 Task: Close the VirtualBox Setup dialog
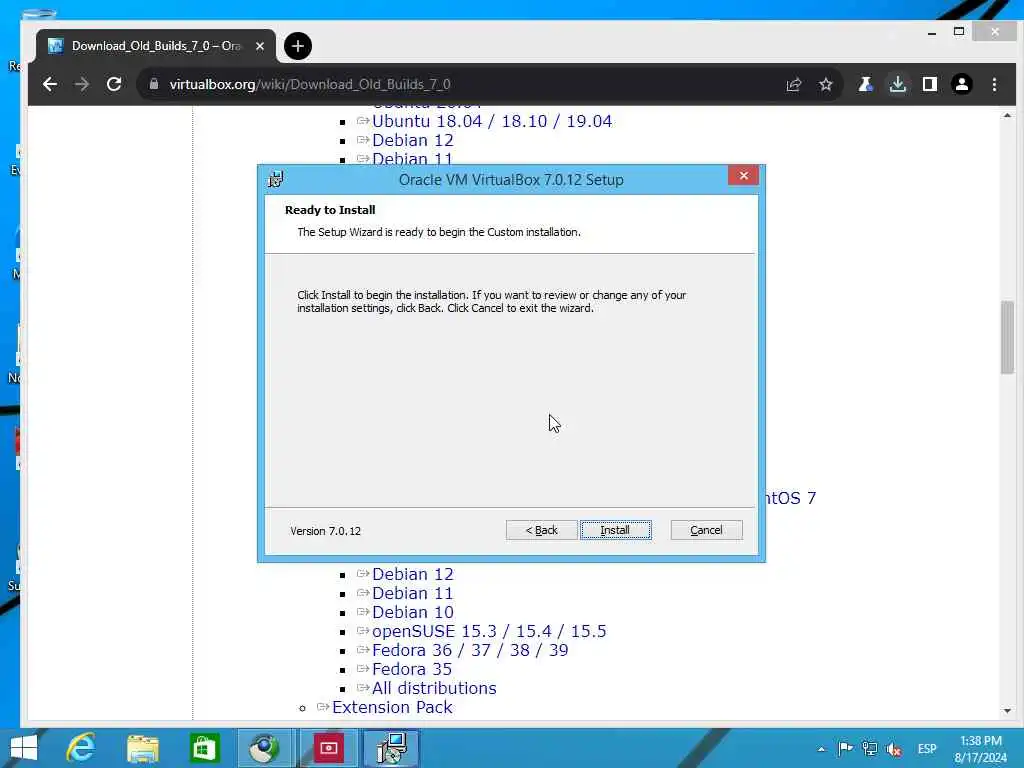743,176
